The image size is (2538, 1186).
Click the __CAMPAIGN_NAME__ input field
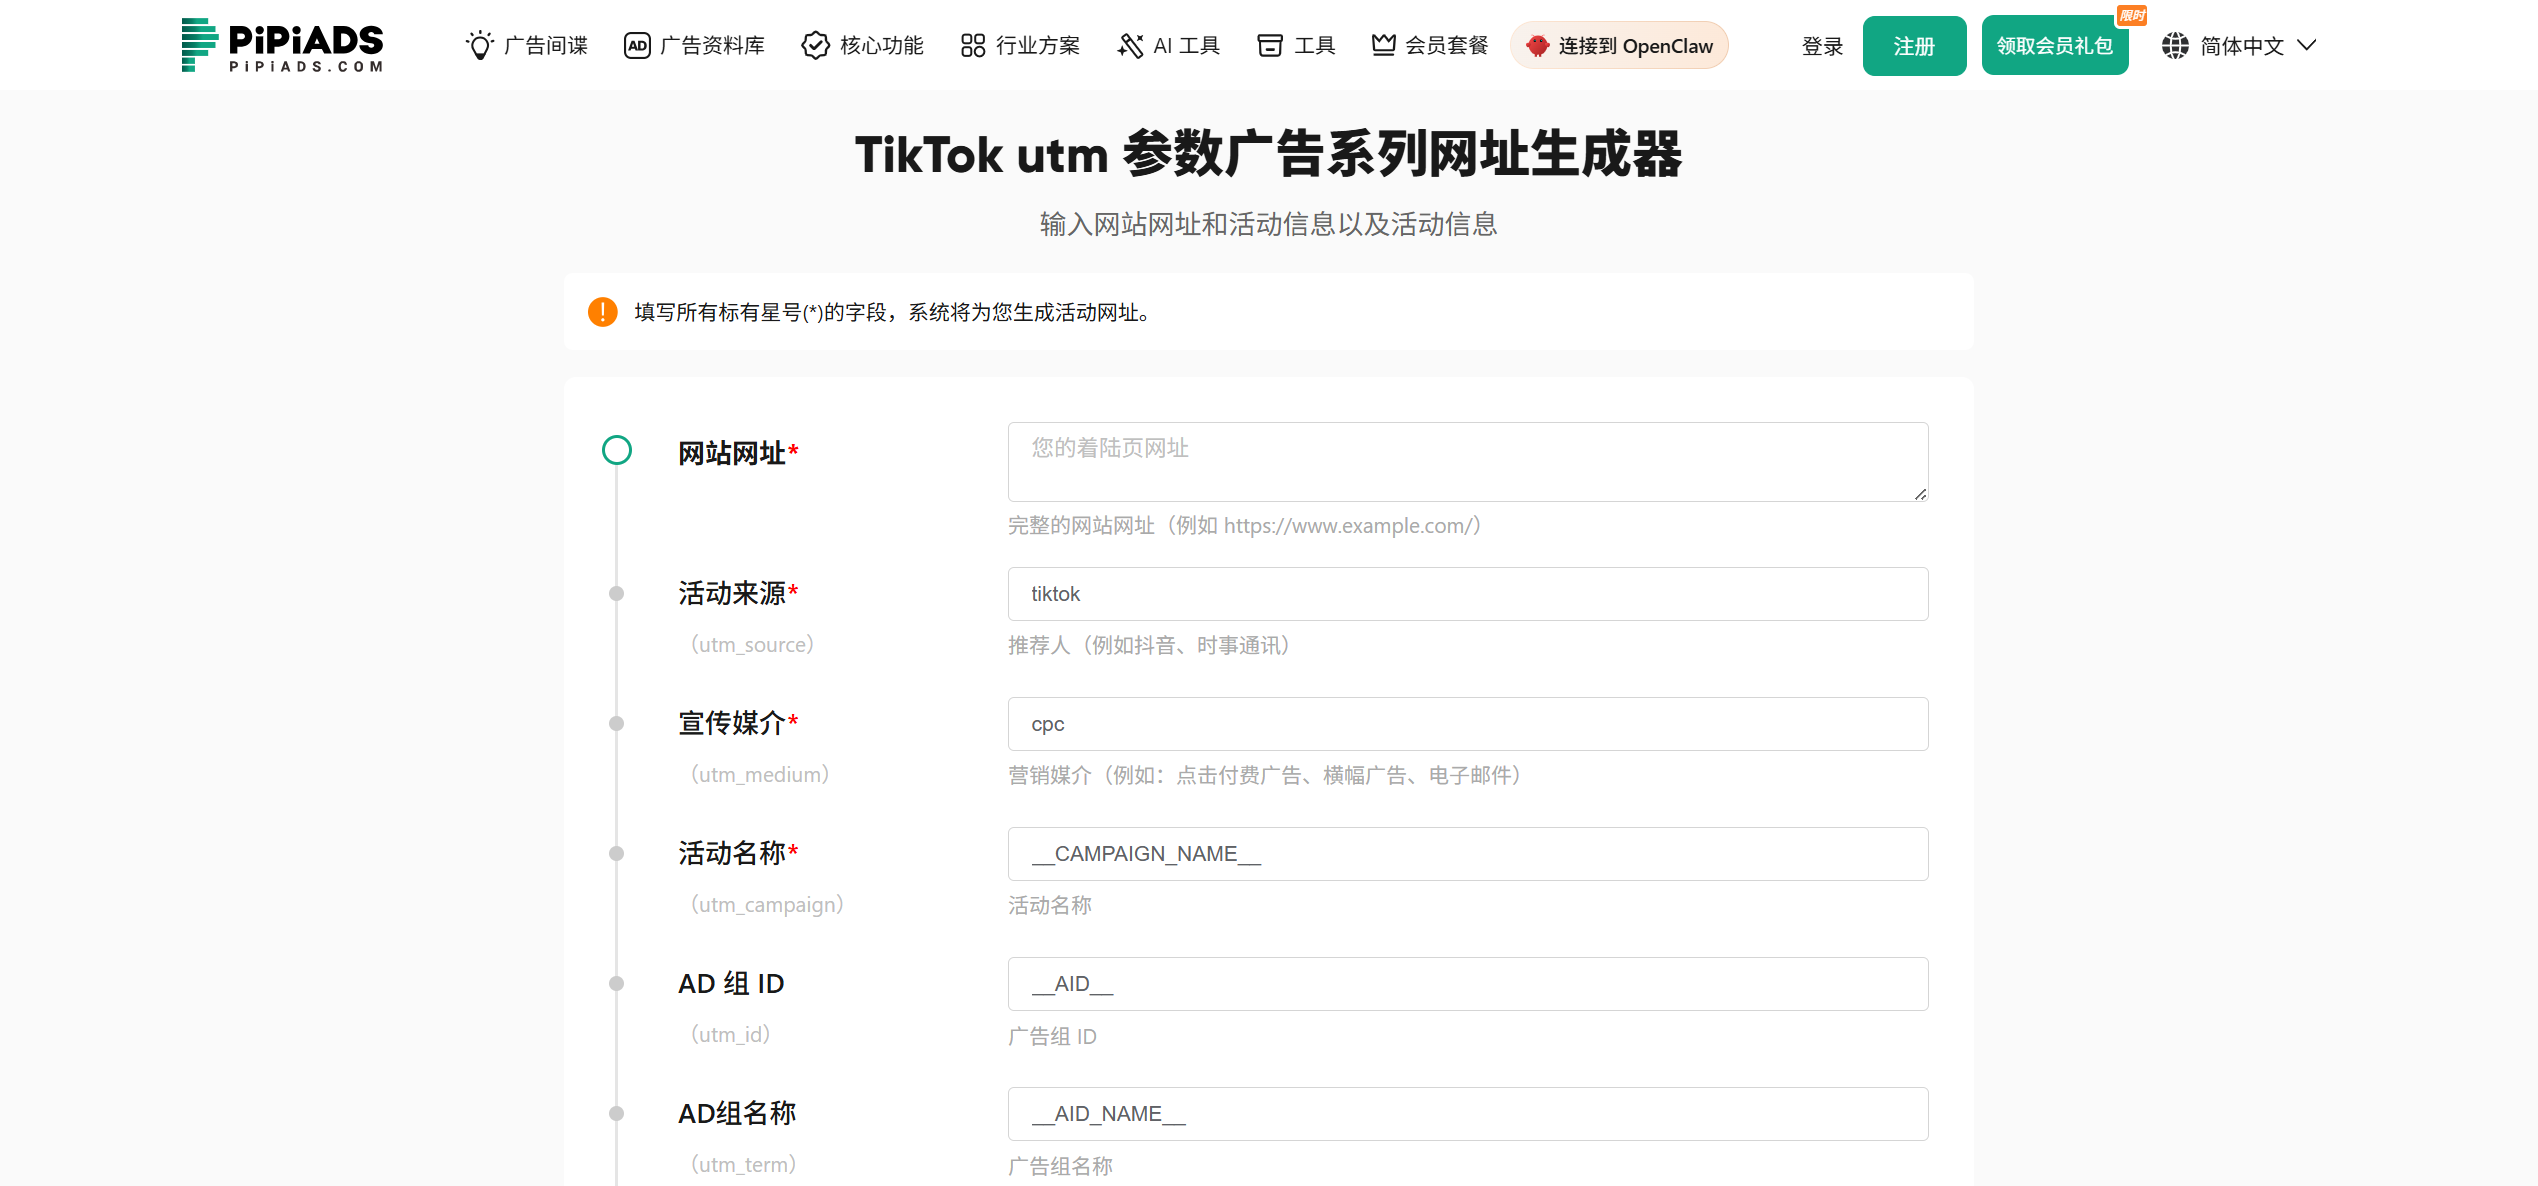pos(1468,854)
